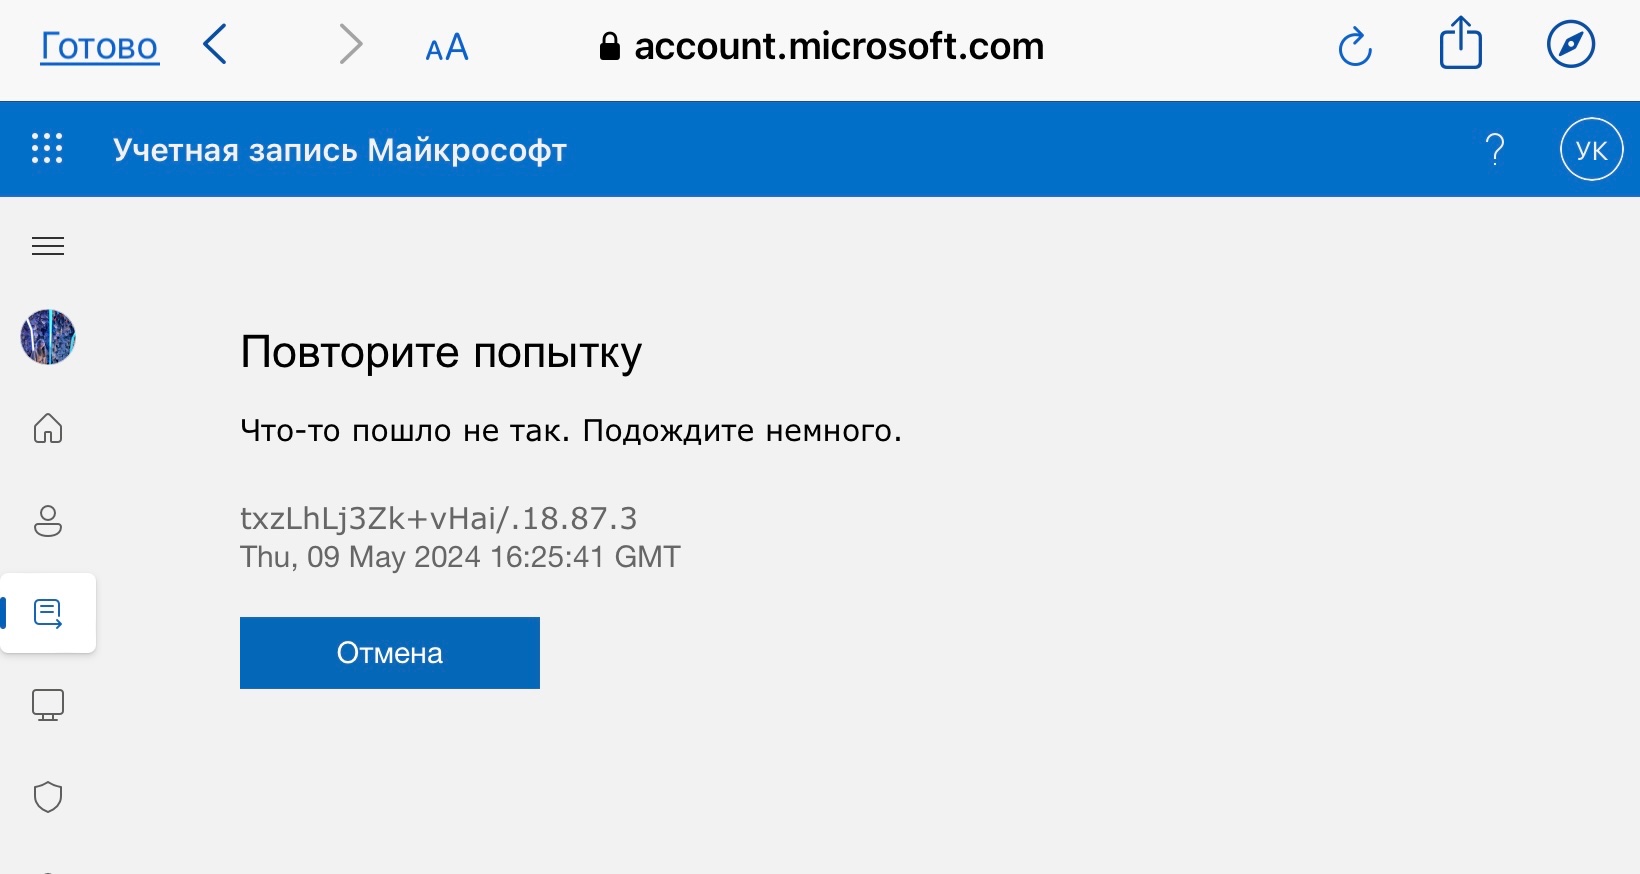
Task: Open help with the question mark icon
Action: point(1495,149)
